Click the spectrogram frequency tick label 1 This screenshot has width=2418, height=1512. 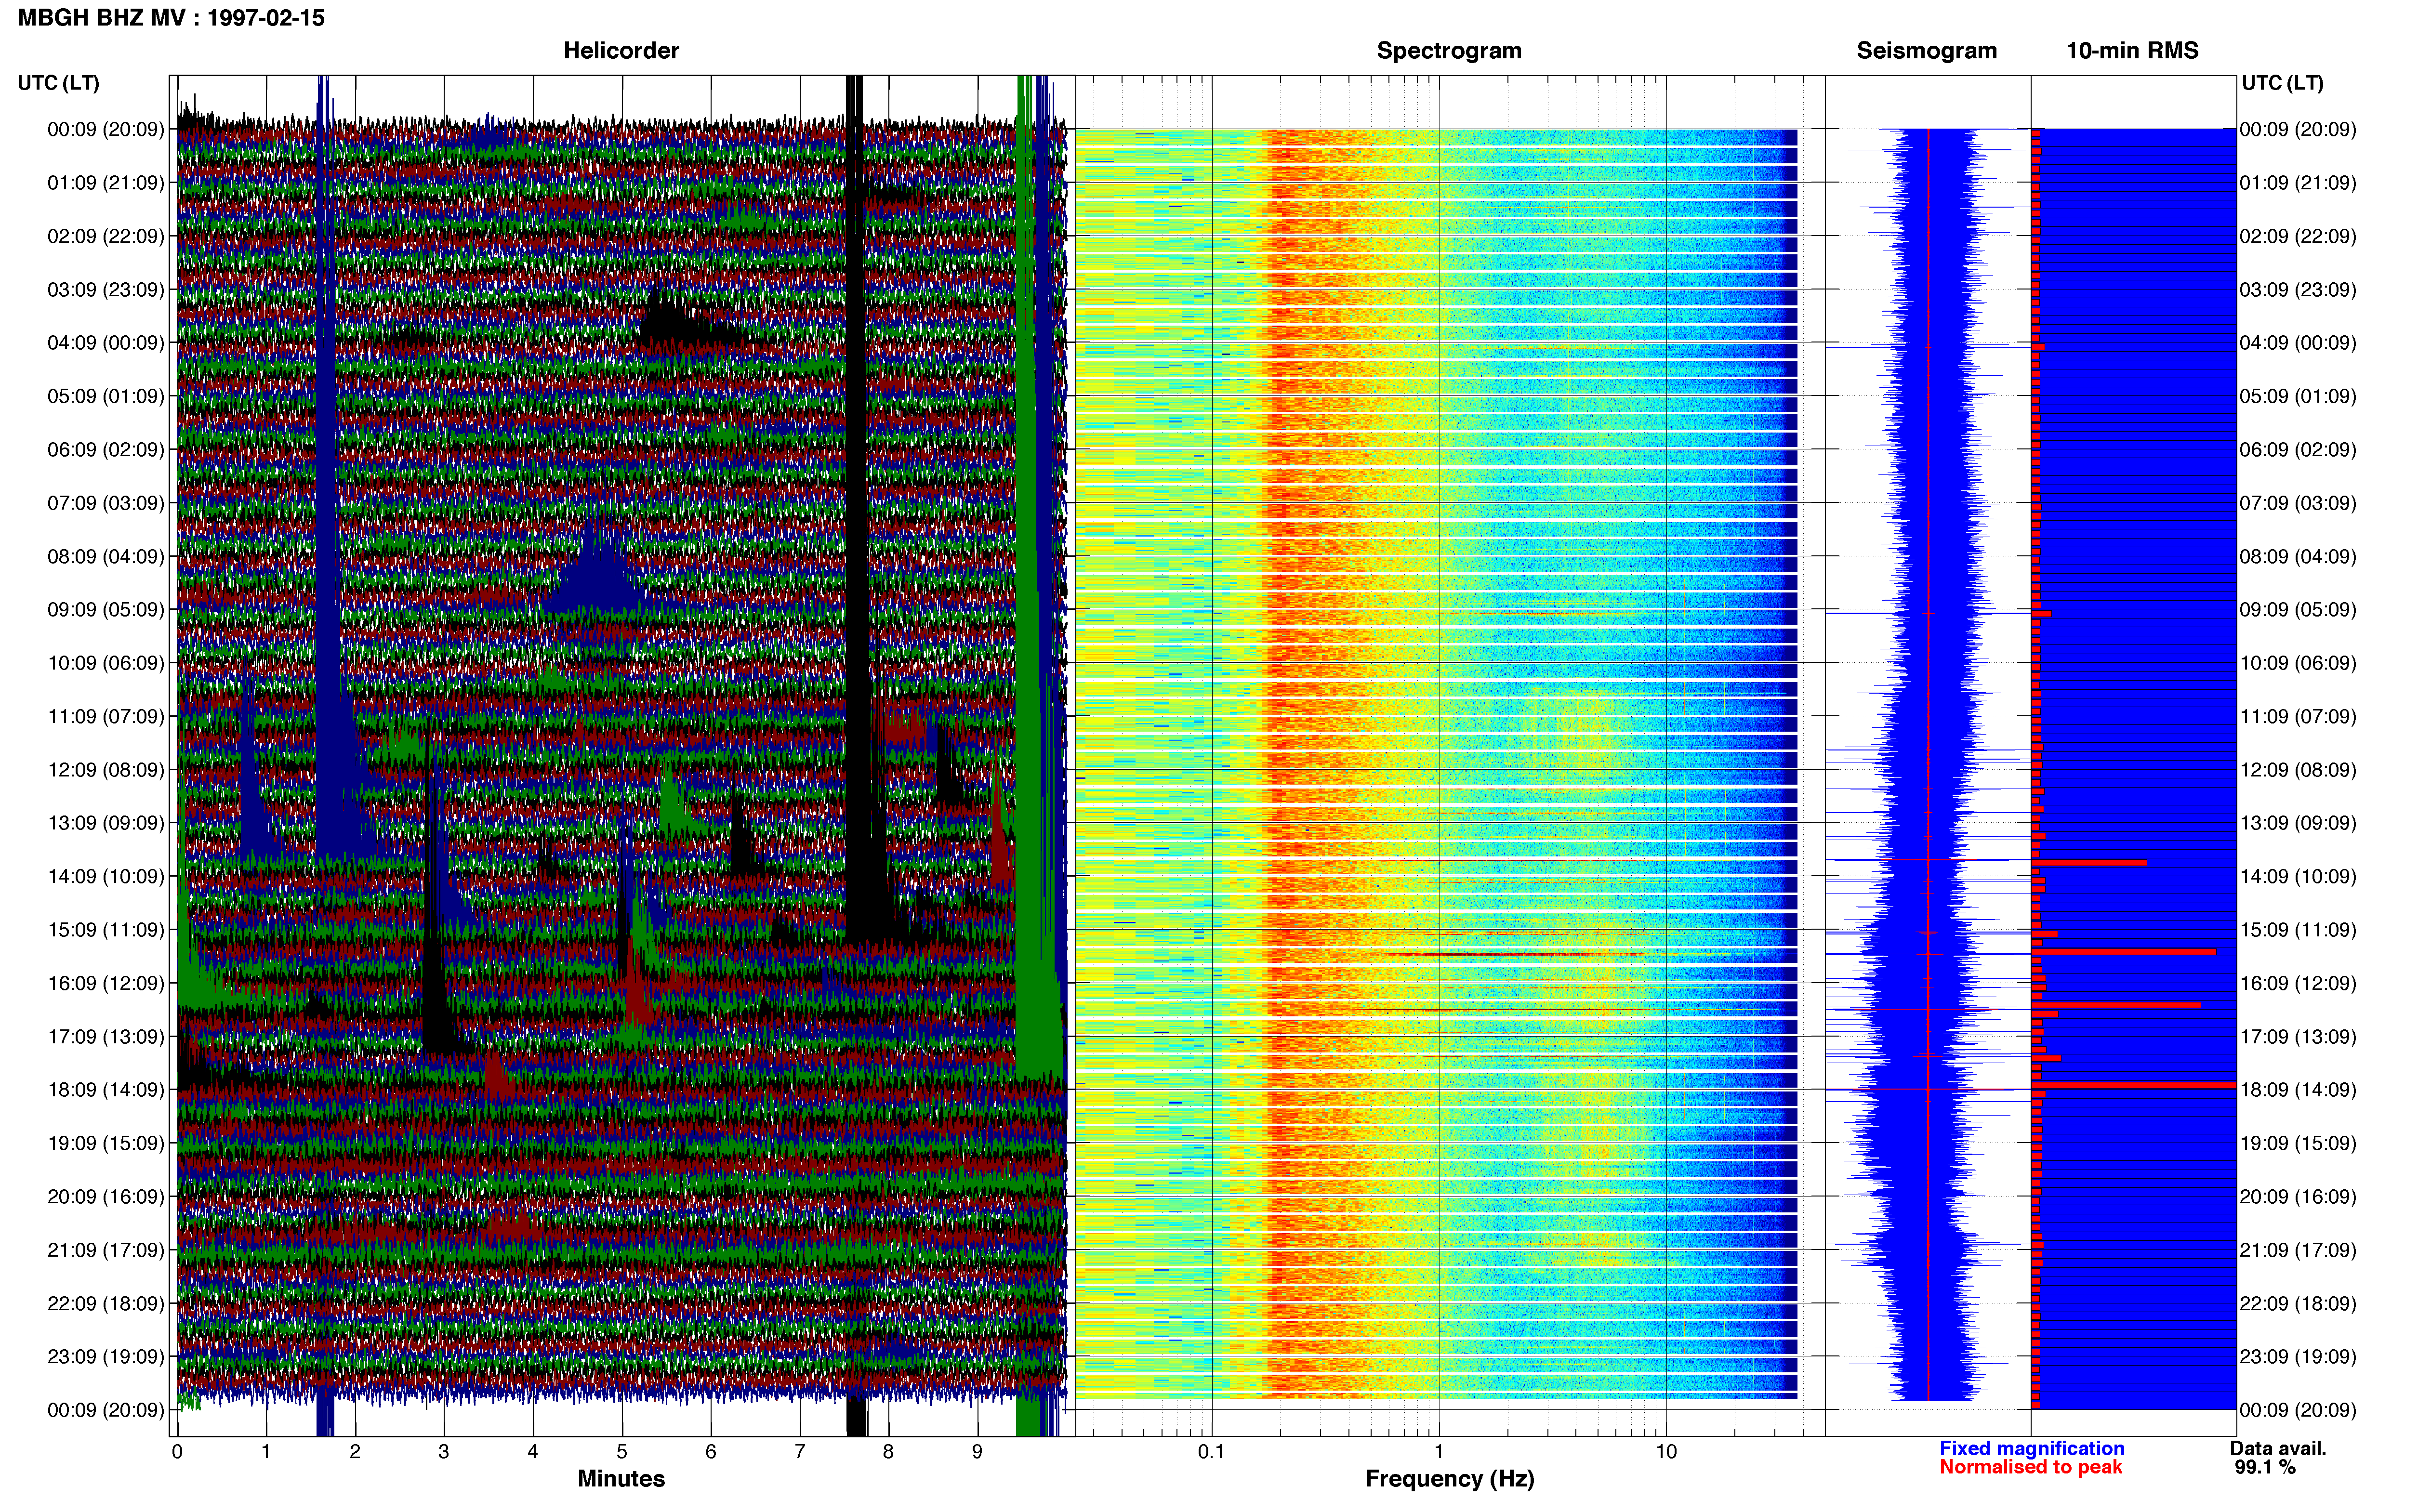1439,1452
